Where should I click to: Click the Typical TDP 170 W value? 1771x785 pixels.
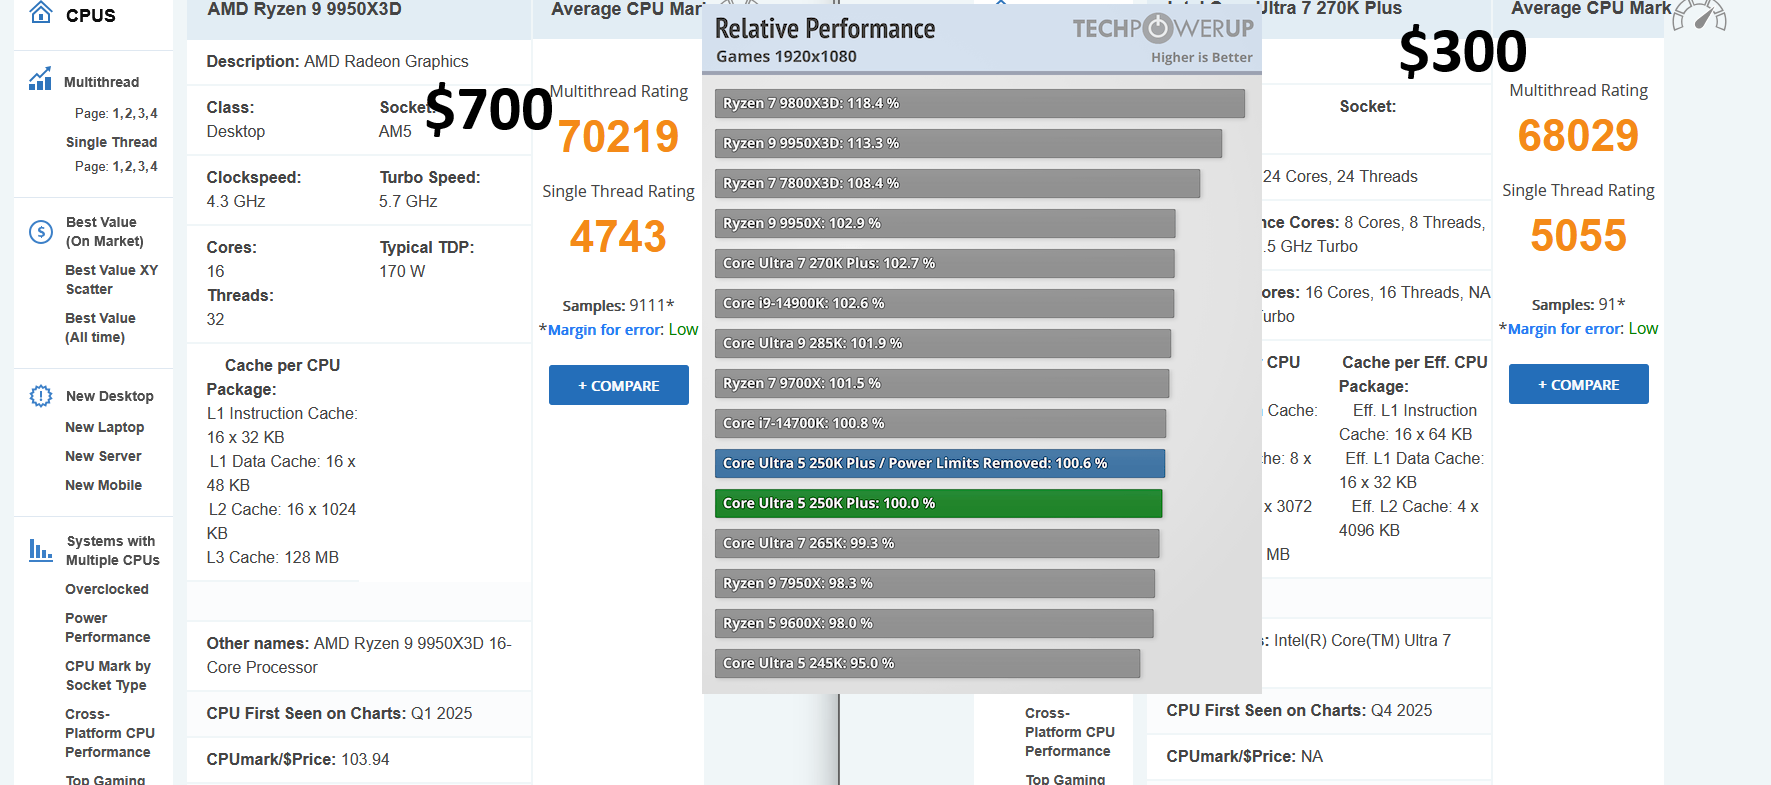point(402,271)
